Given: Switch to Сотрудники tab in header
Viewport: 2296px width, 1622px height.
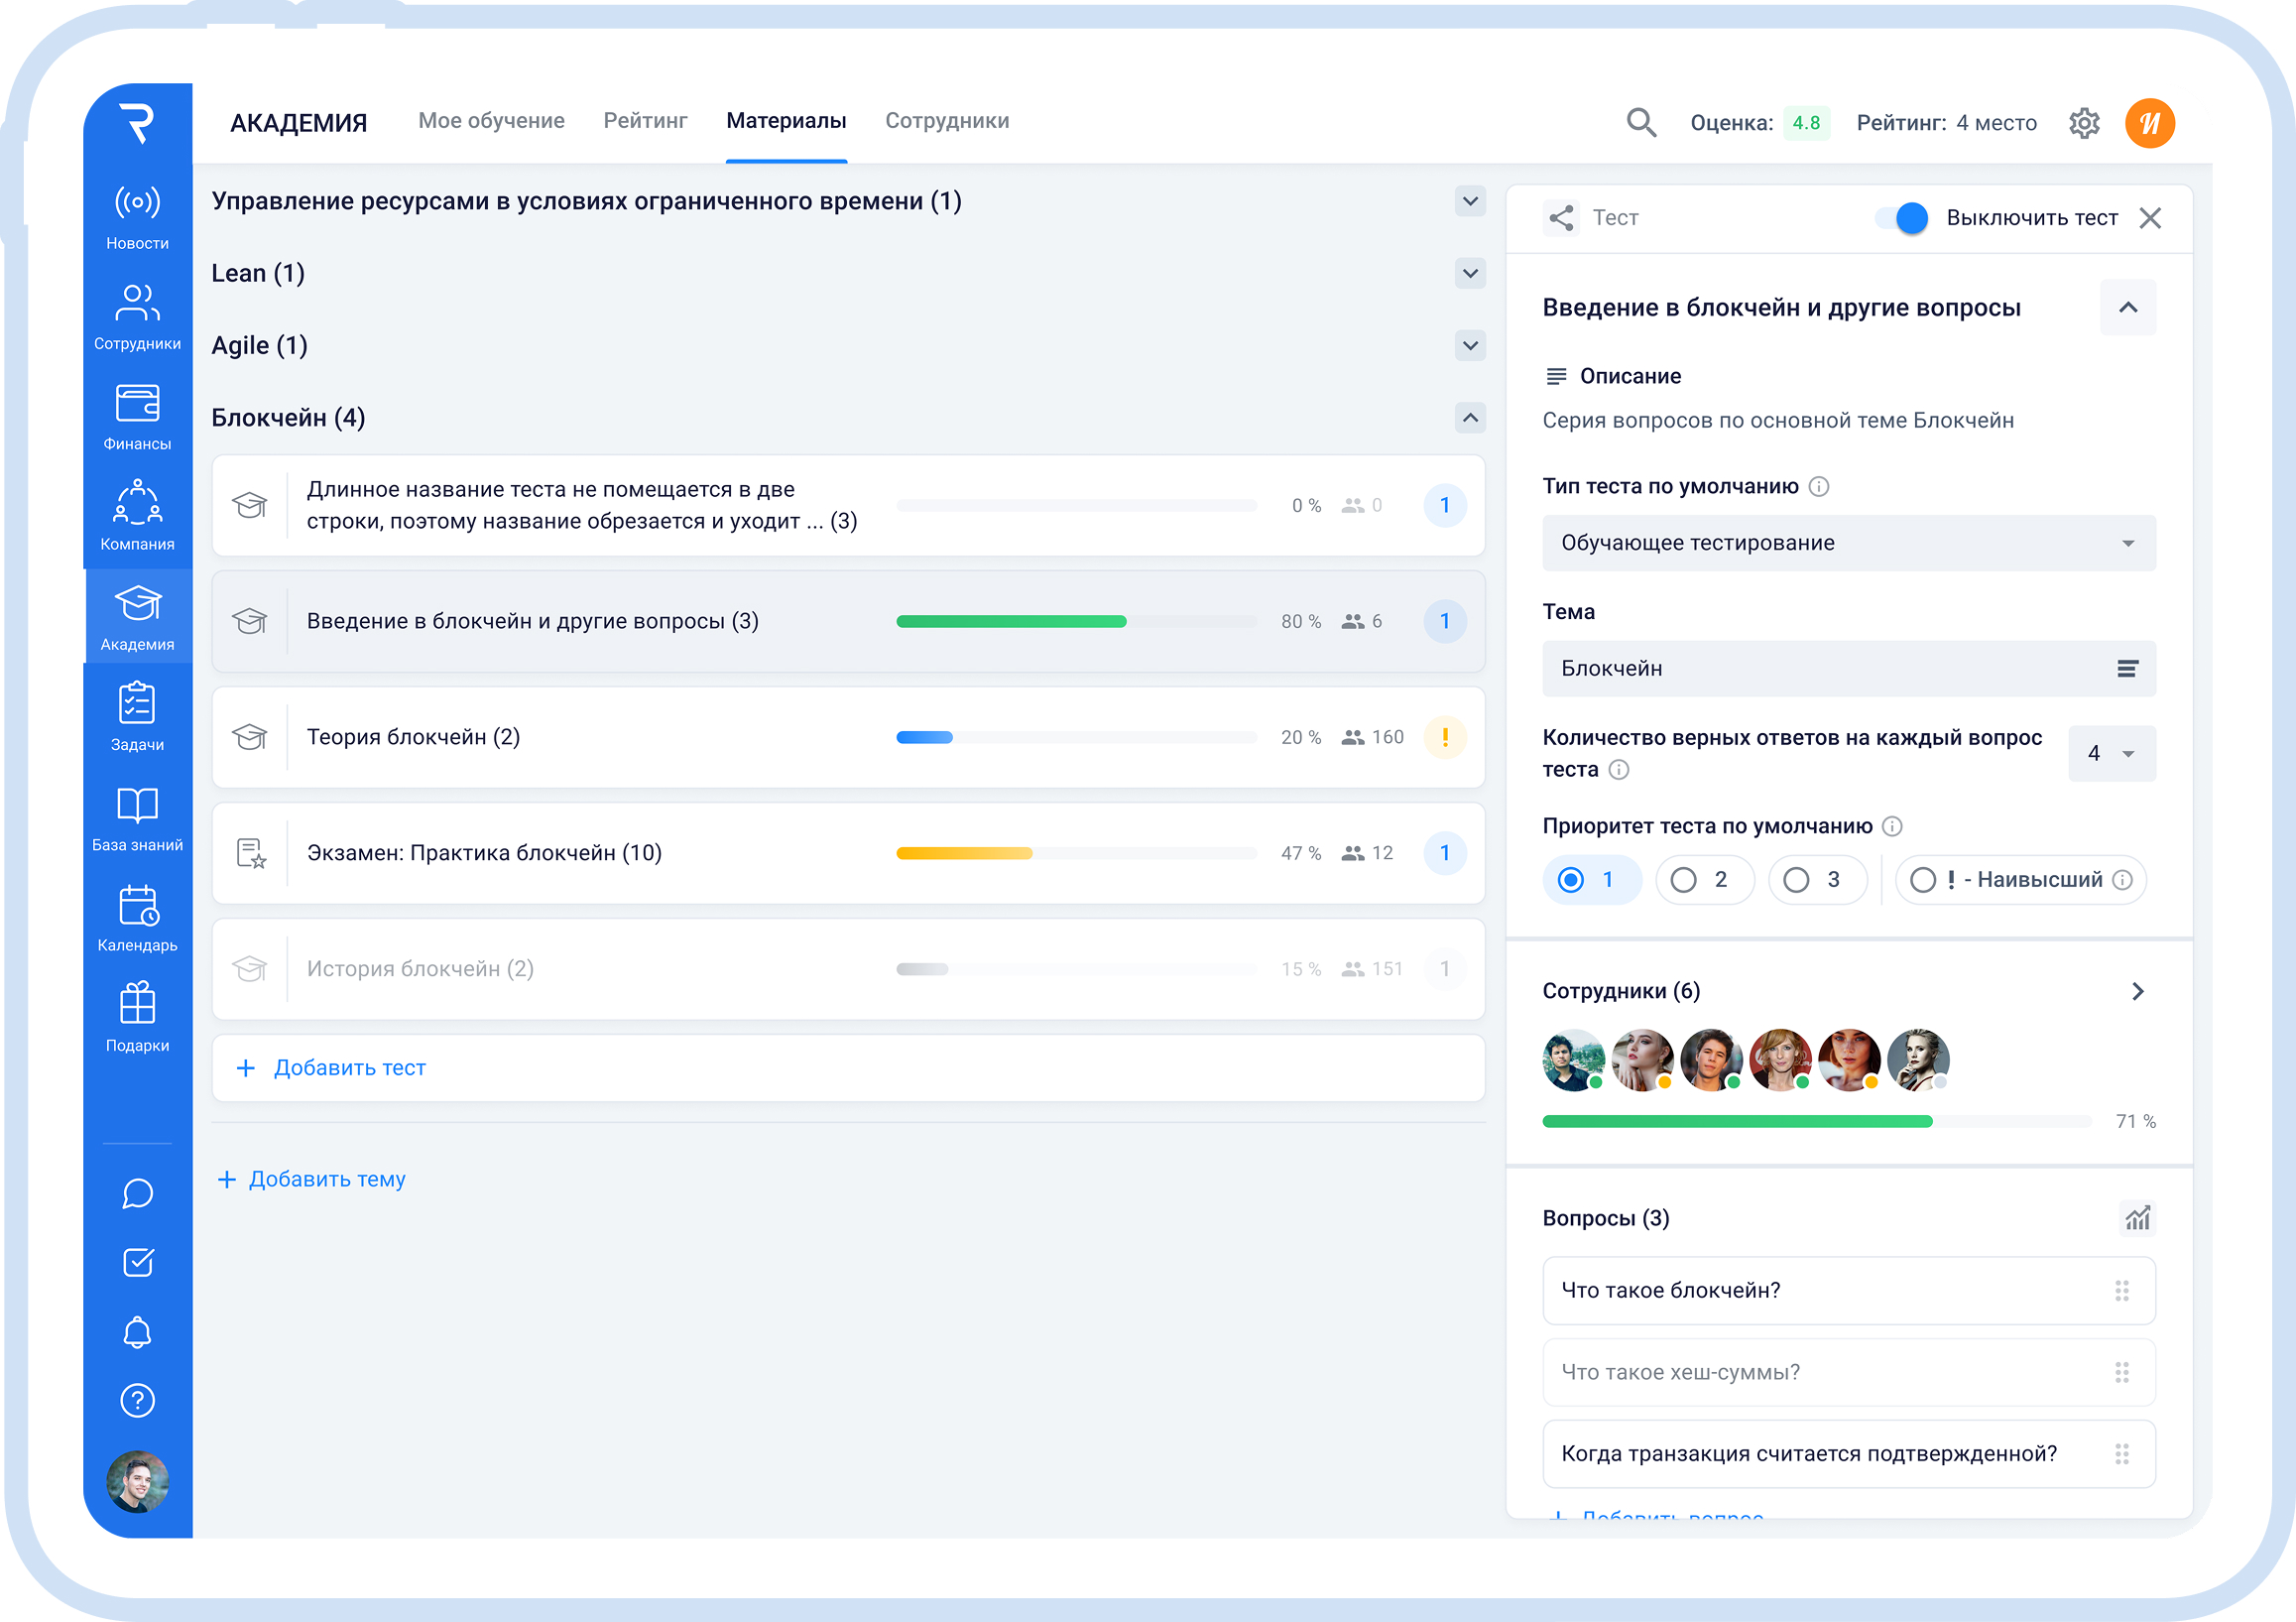Looking at the screenshot, I should (947, 121).
